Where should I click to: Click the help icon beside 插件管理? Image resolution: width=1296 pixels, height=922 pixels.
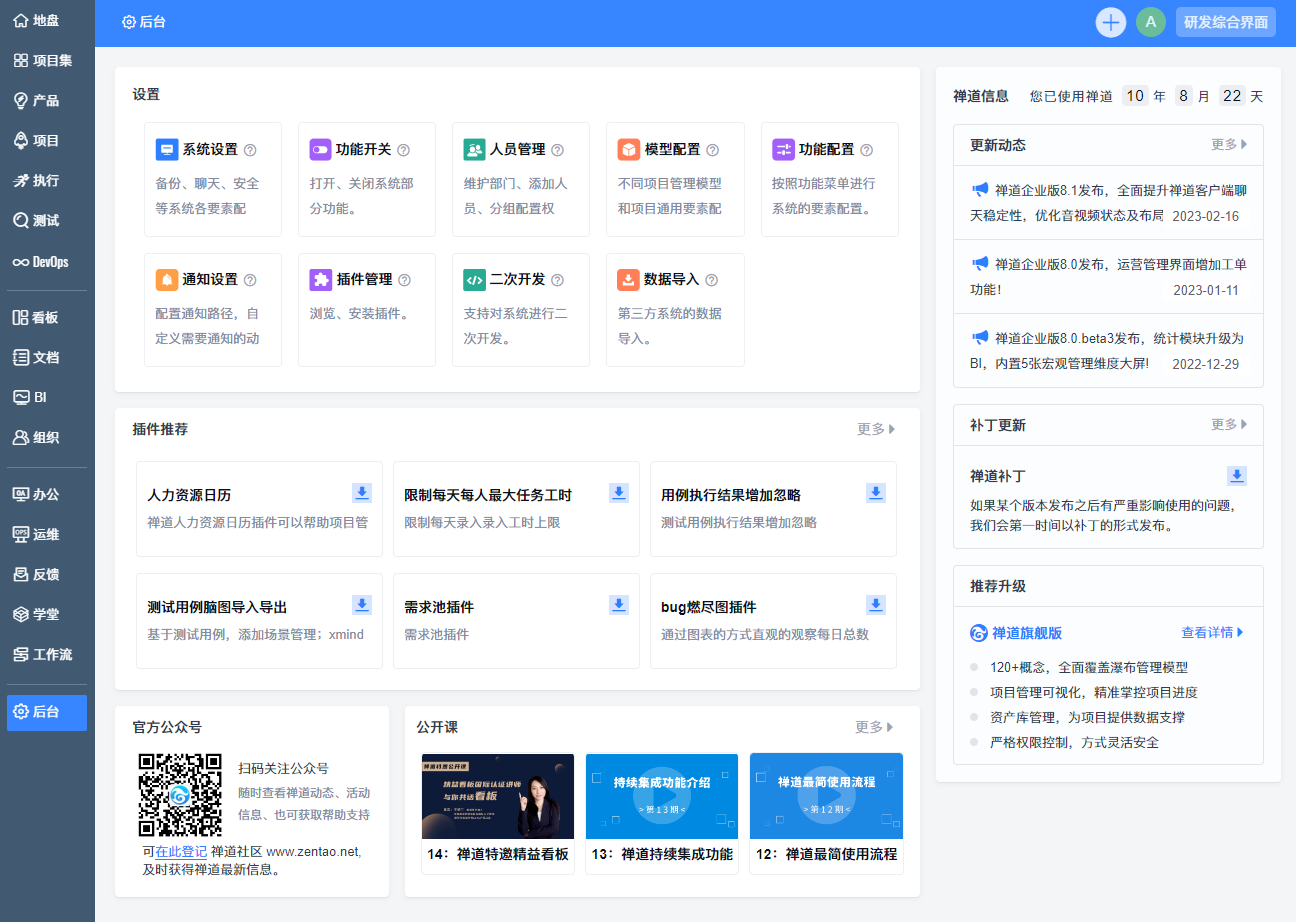(x=404, y=280)
